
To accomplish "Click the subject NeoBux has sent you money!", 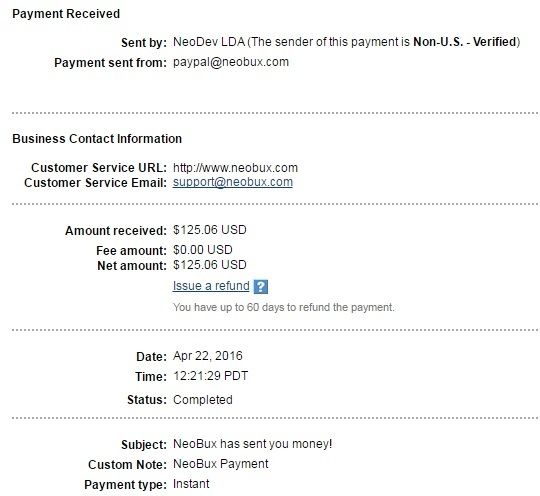I will coord(252,444).
